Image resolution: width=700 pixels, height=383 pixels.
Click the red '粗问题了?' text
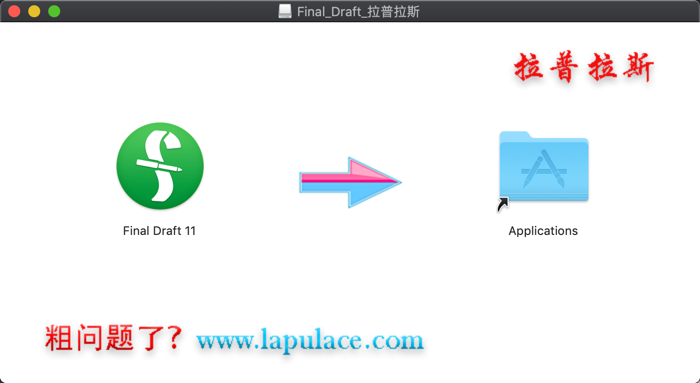pos(114,337)
